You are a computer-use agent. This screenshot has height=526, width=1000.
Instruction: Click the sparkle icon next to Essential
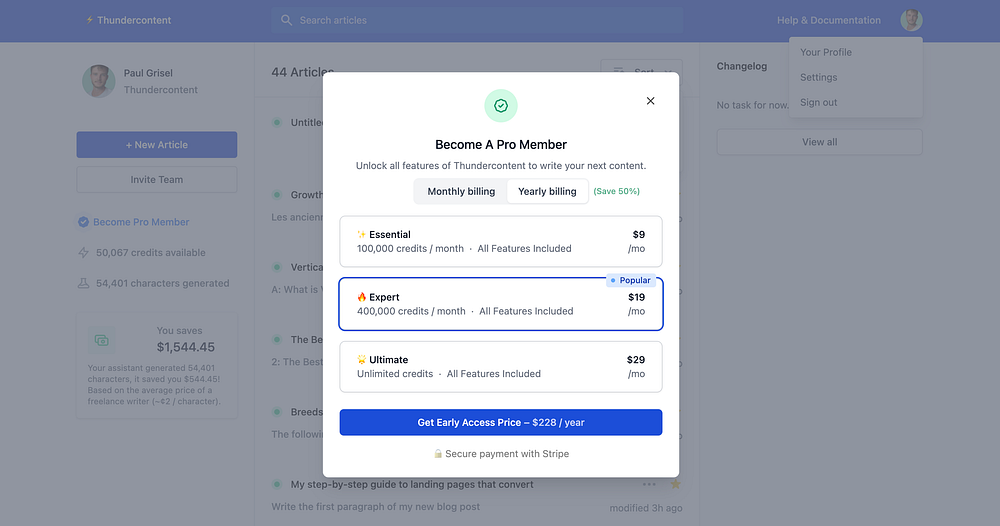[362, 235]
